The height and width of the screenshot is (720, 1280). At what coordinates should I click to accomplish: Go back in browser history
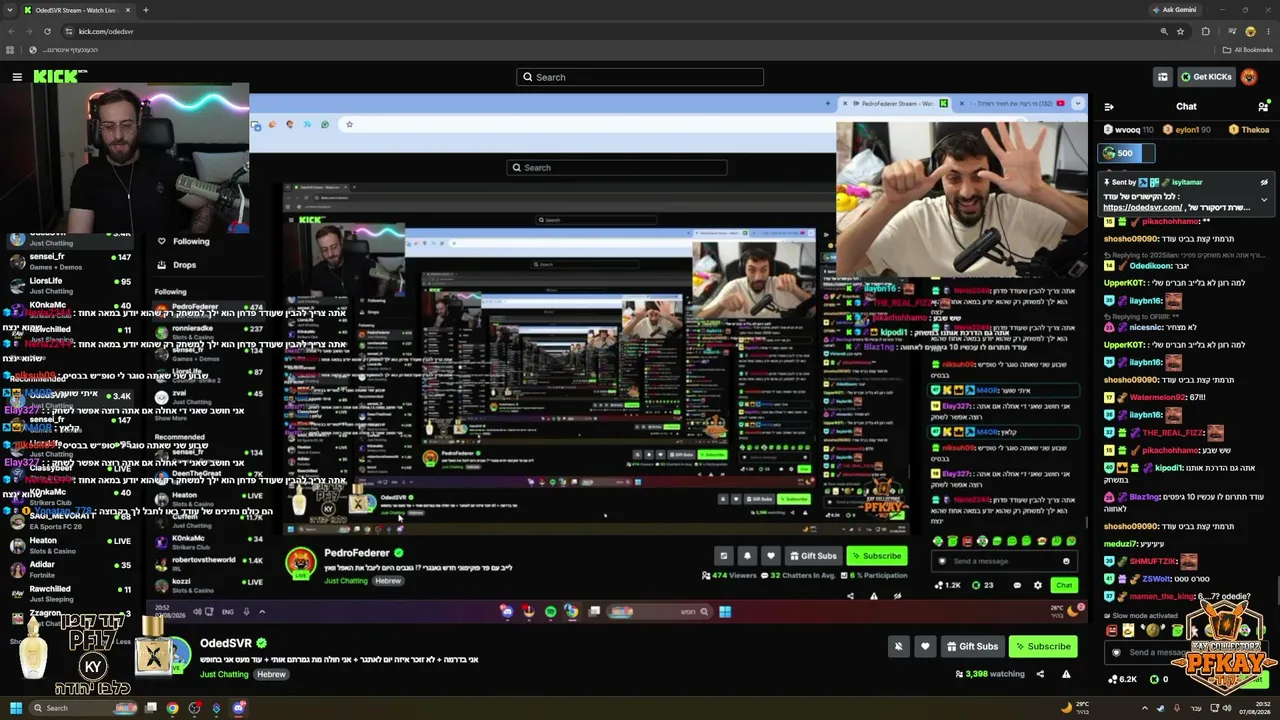coord(11,31)
